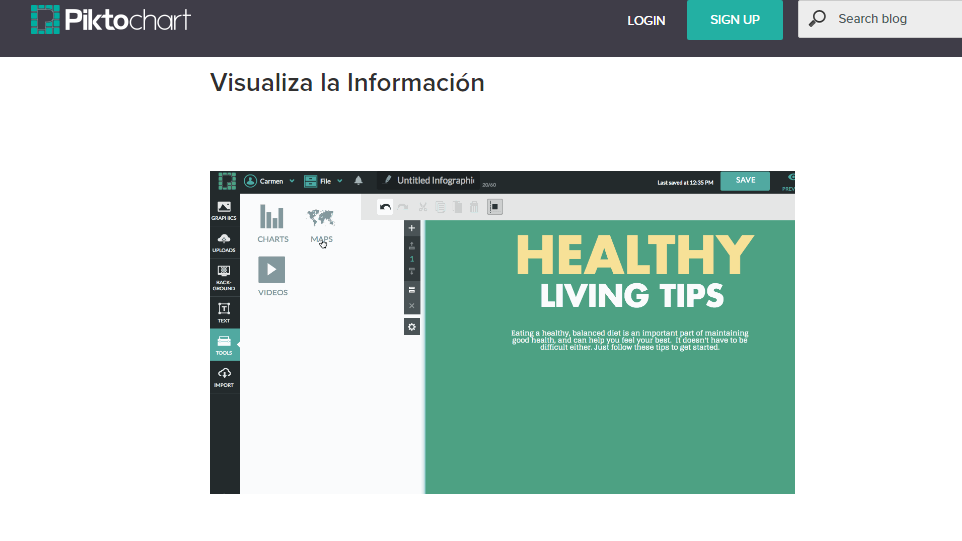Open the LOGIN link
This screenshot has width=962, height=541.
tap(646, 20)
